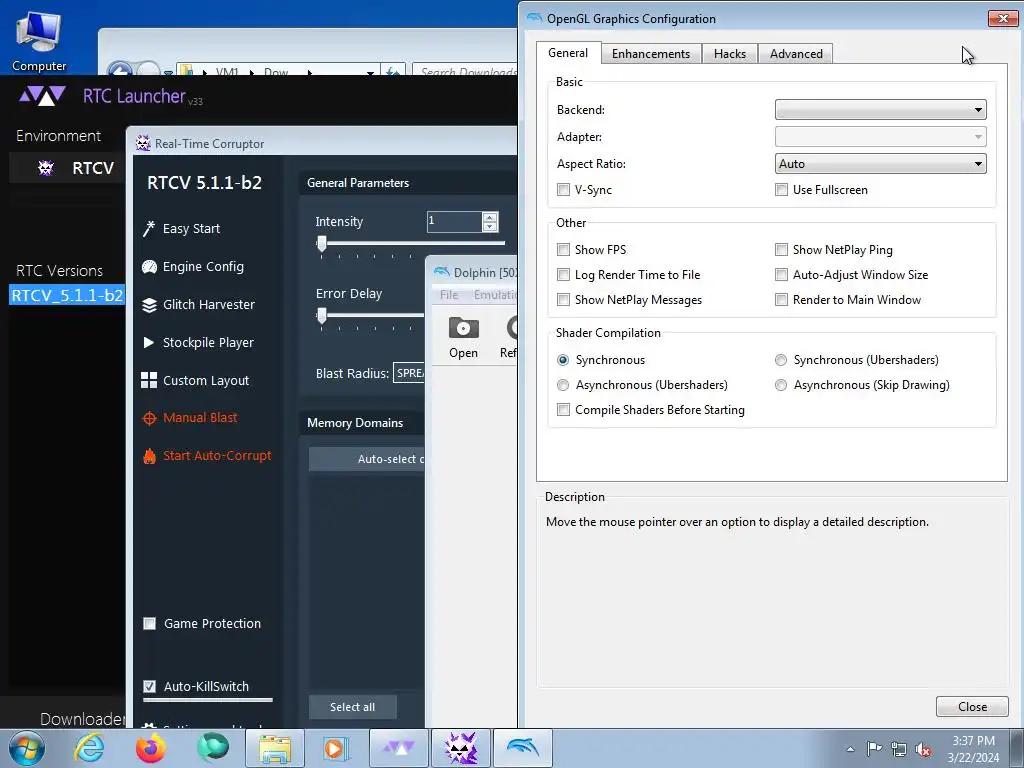This screenshot has width=1024, height=768.
Task: Click Intensity numeric input field
Action: point(455,221)
